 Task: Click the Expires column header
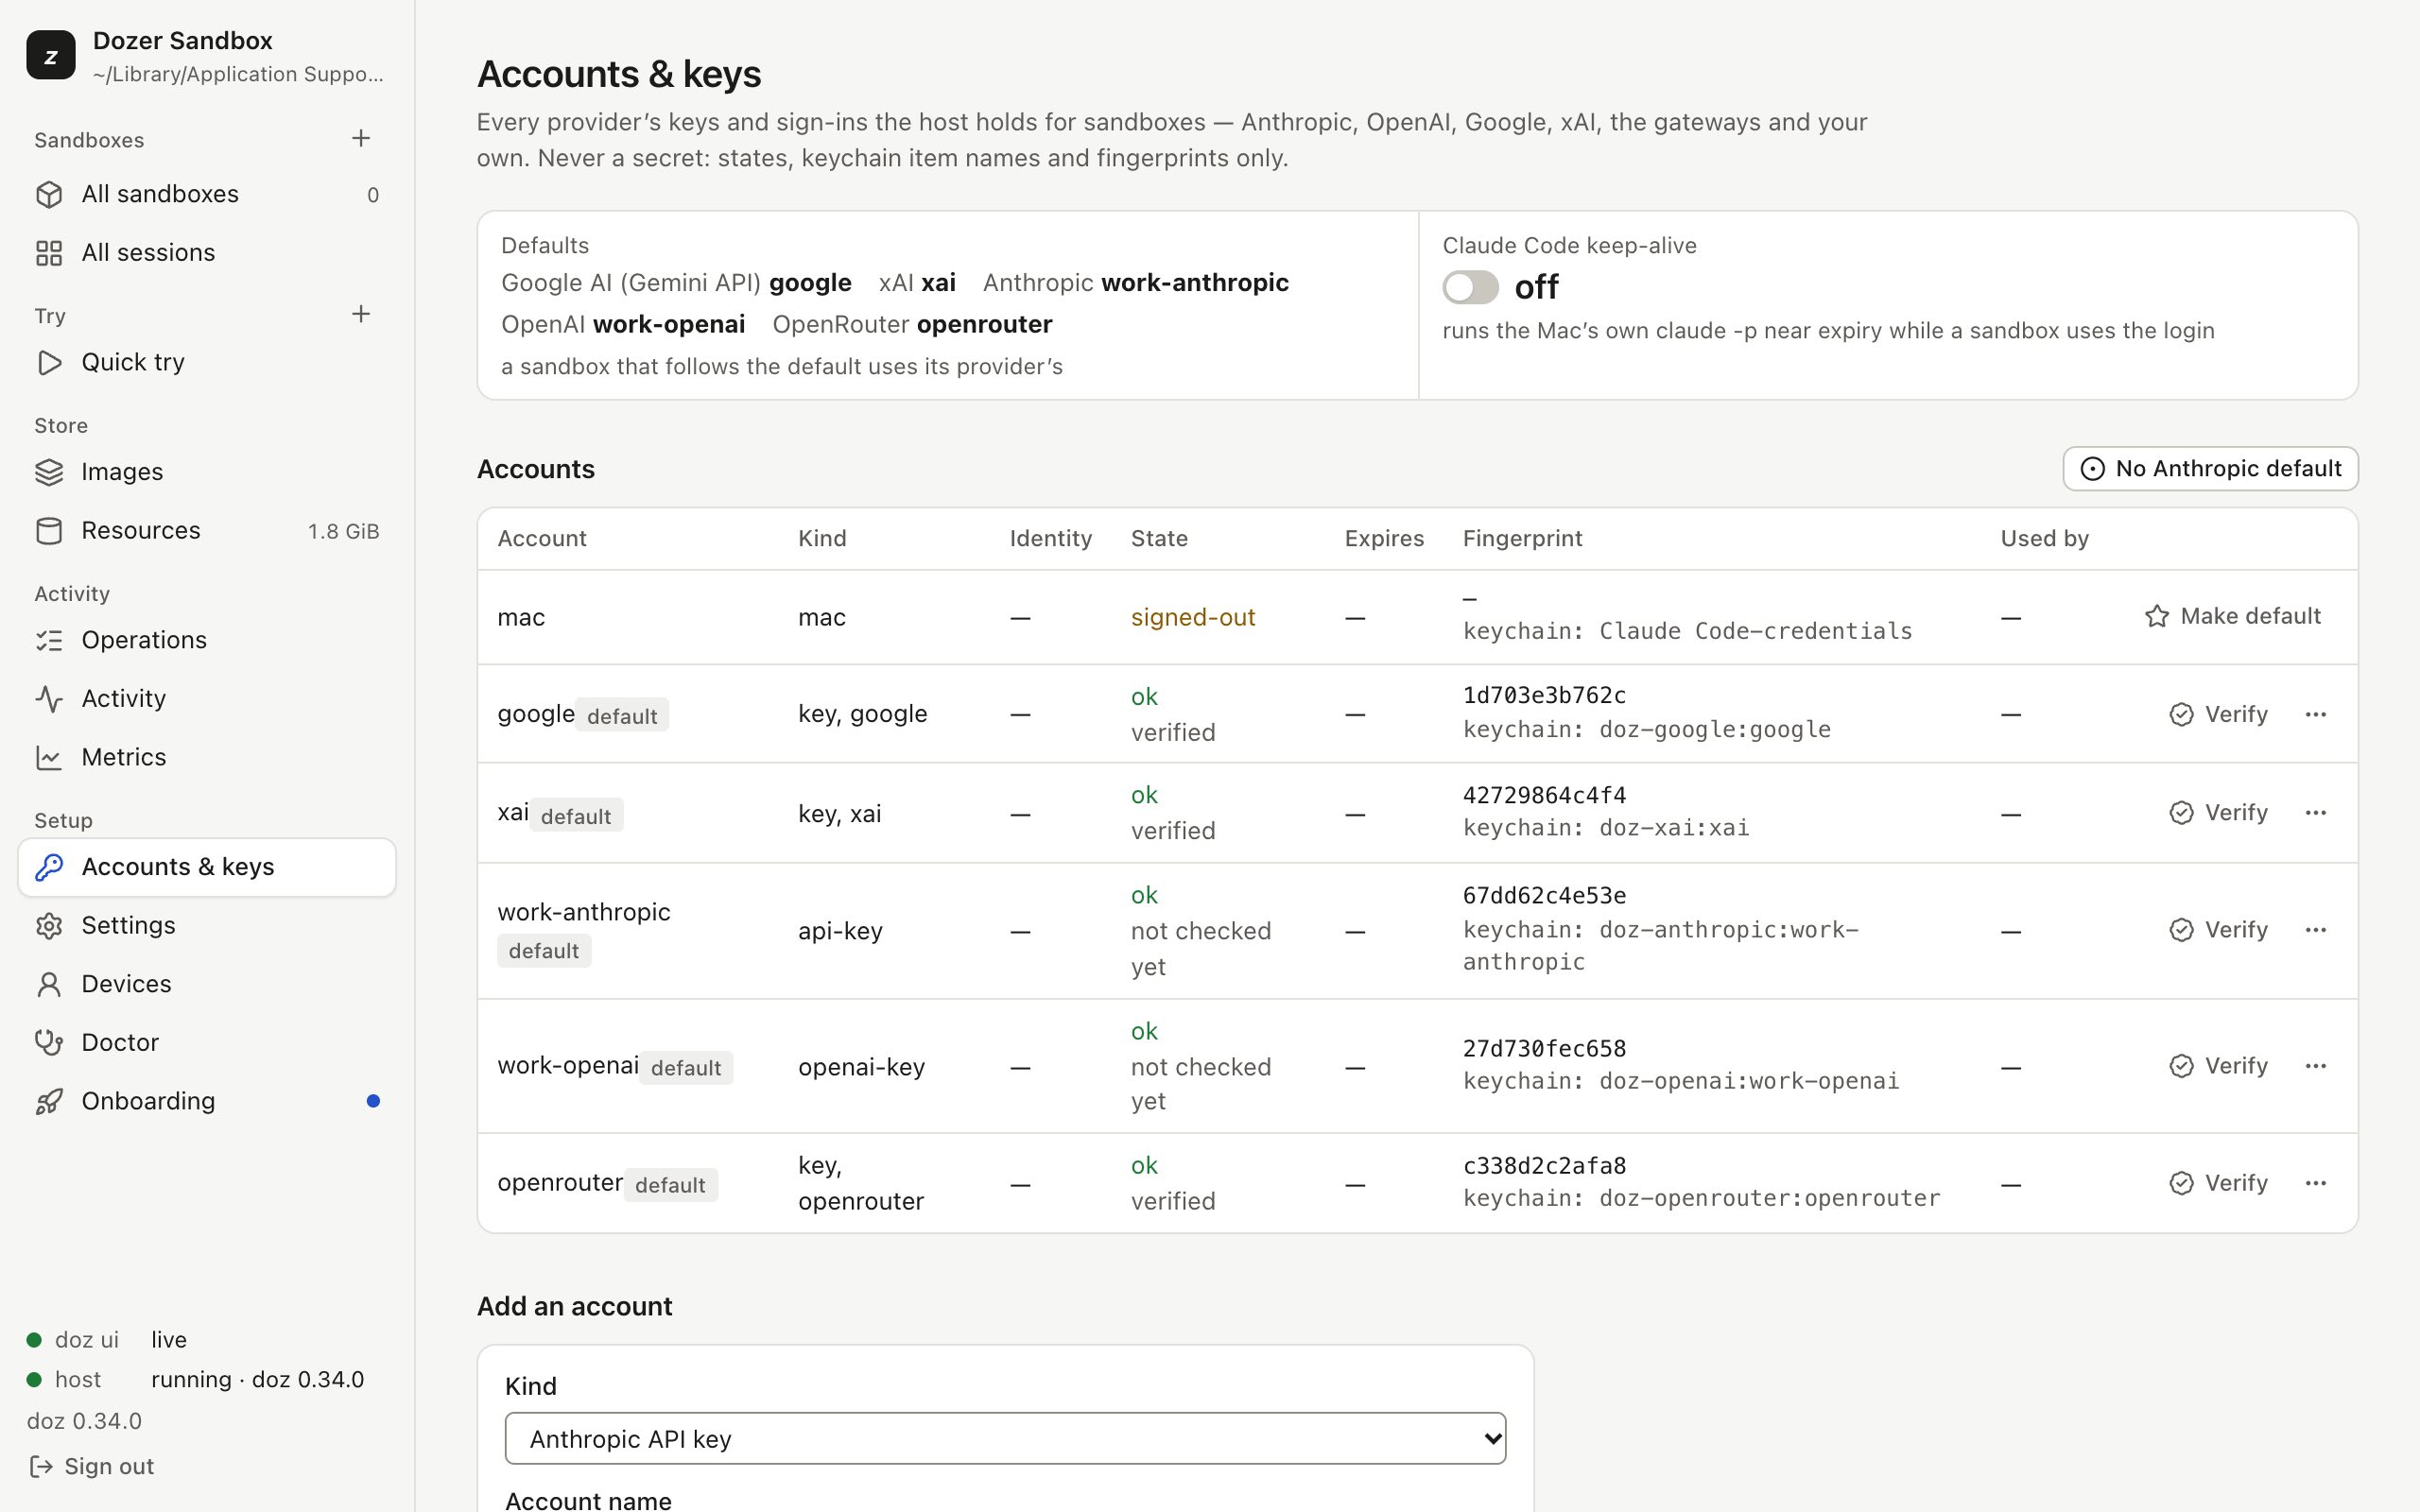point(1384,538)
